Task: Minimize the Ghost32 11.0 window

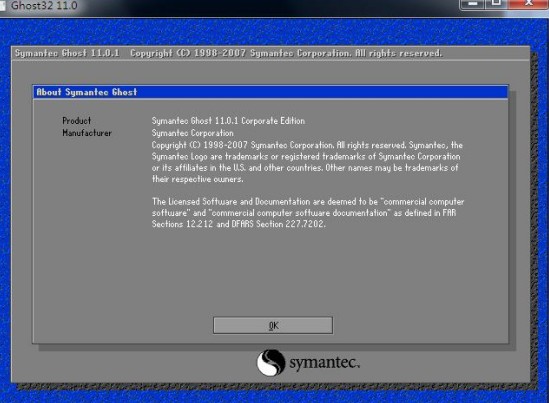Action: [x=472, y=4]
